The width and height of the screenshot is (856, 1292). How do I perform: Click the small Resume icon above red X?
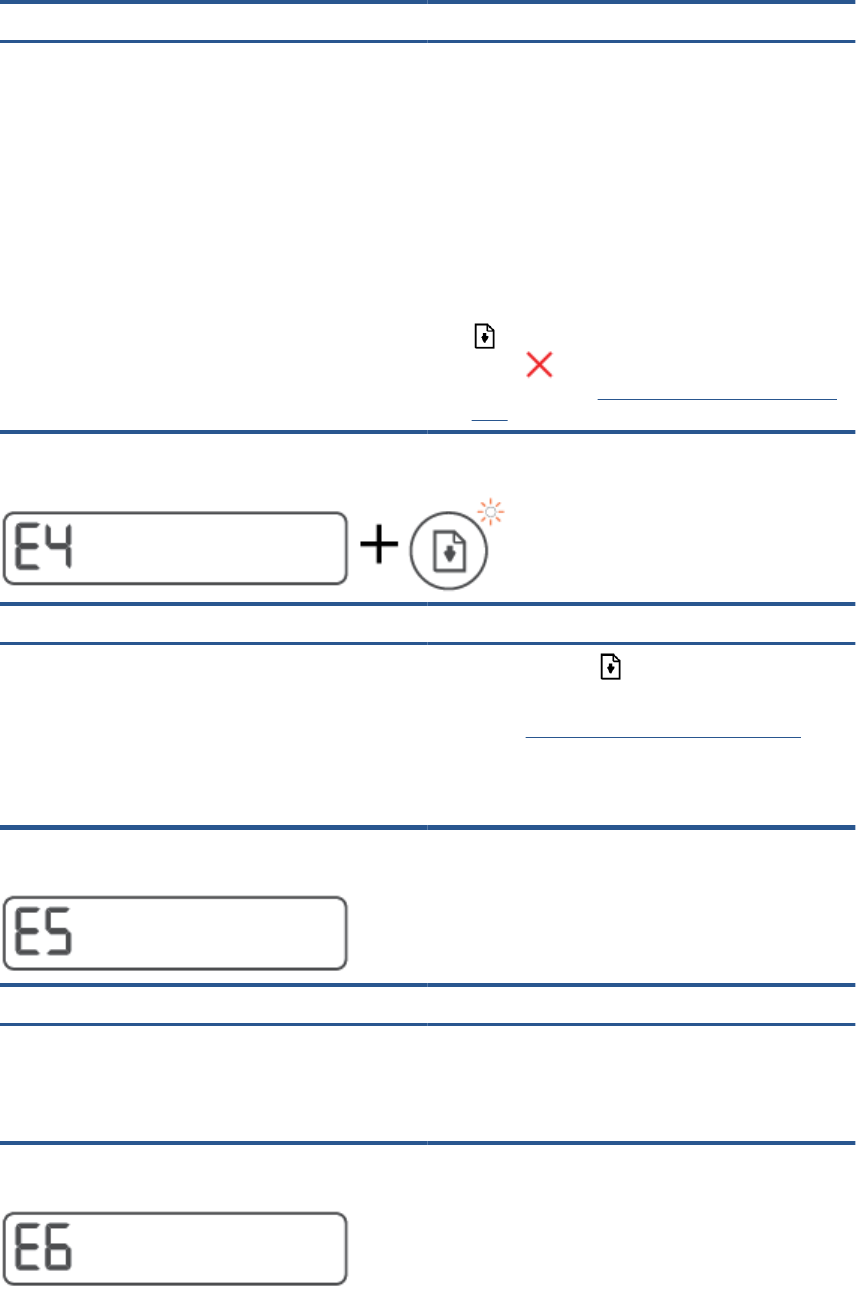point(483,338)
